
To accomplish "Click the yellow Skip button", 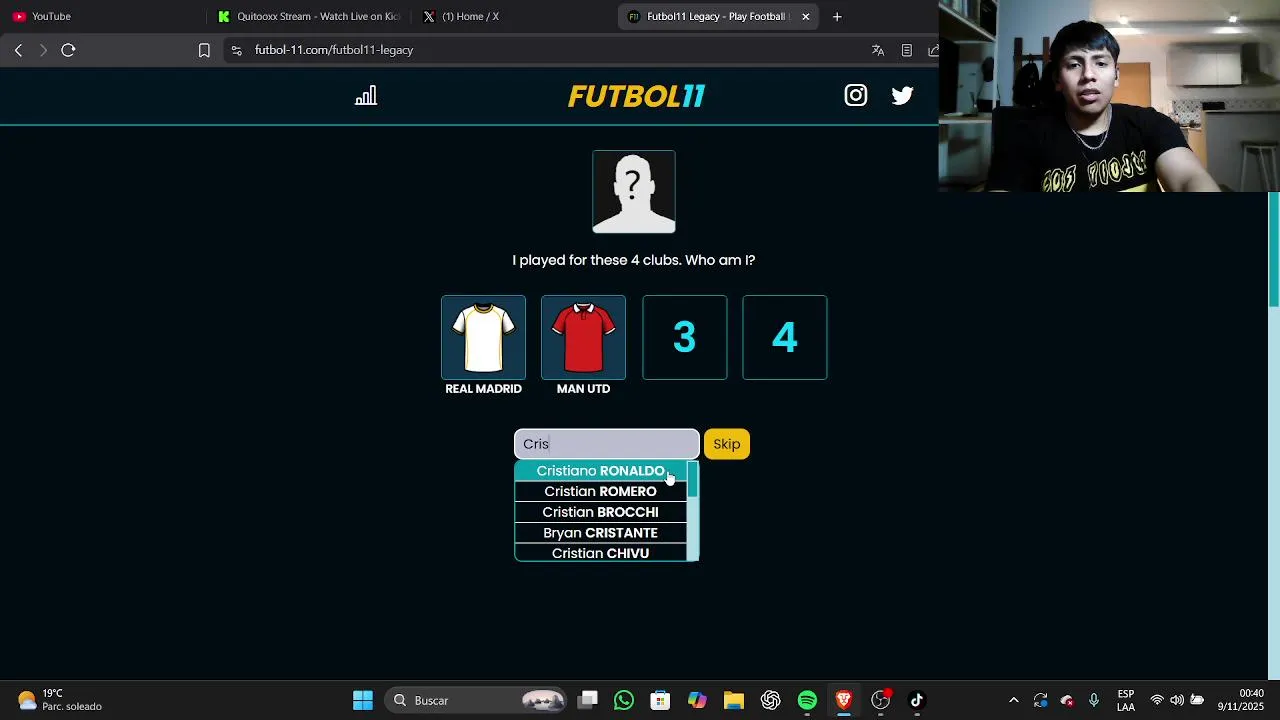I will 727,444.
